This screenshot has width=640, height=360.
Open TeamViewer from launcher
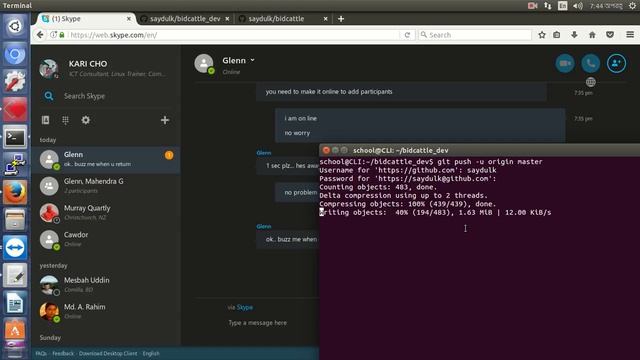pyautogui.click(x=15, y=247)
